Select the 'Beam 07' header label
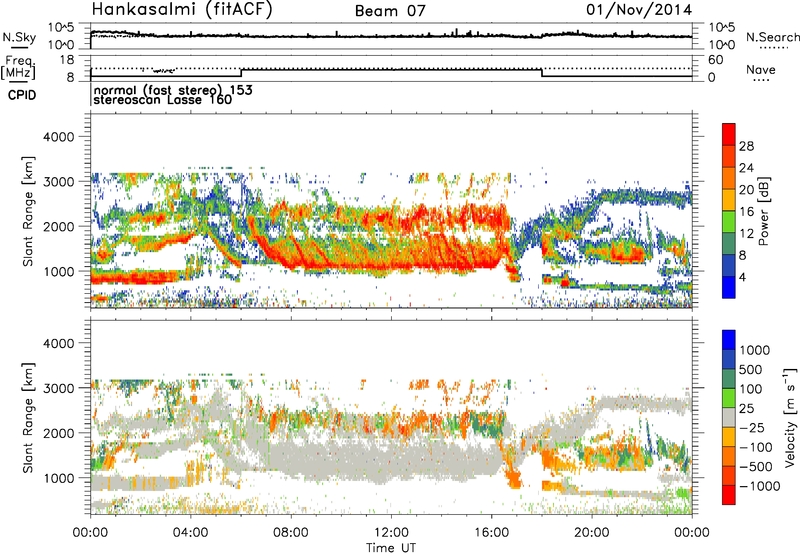The image size is (800, 554). pos(390,11)
